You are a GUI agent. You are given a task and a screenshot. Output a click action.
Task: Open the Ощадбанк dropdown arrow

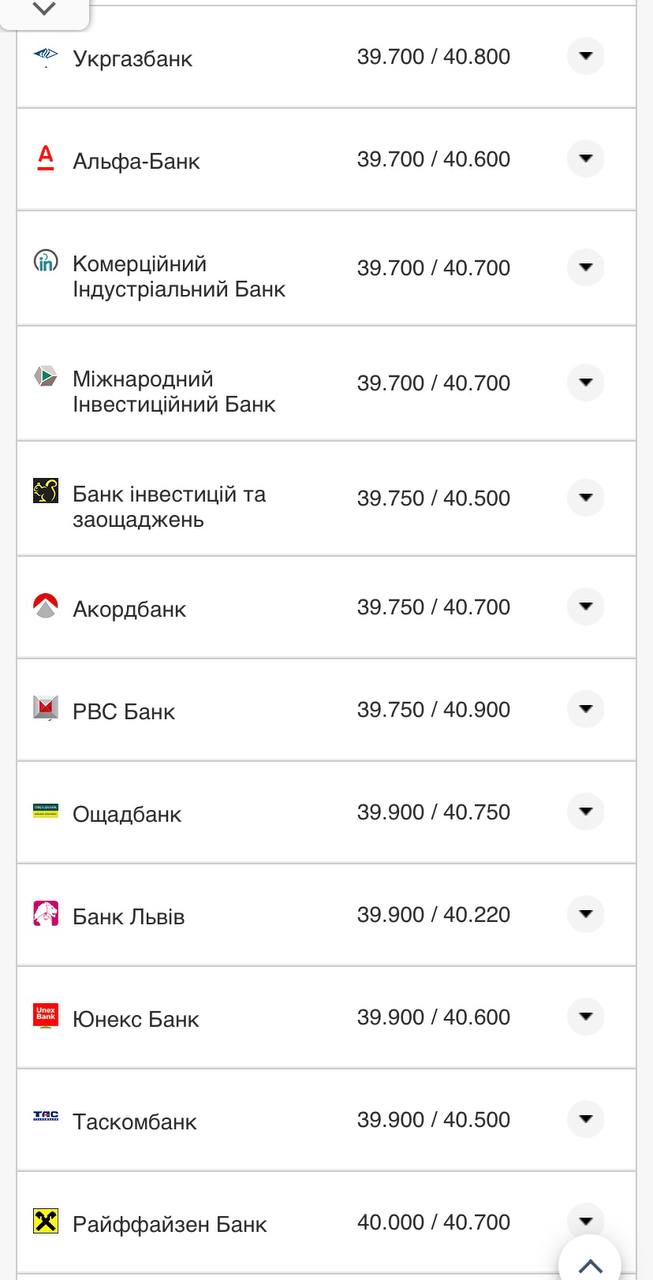585,812
